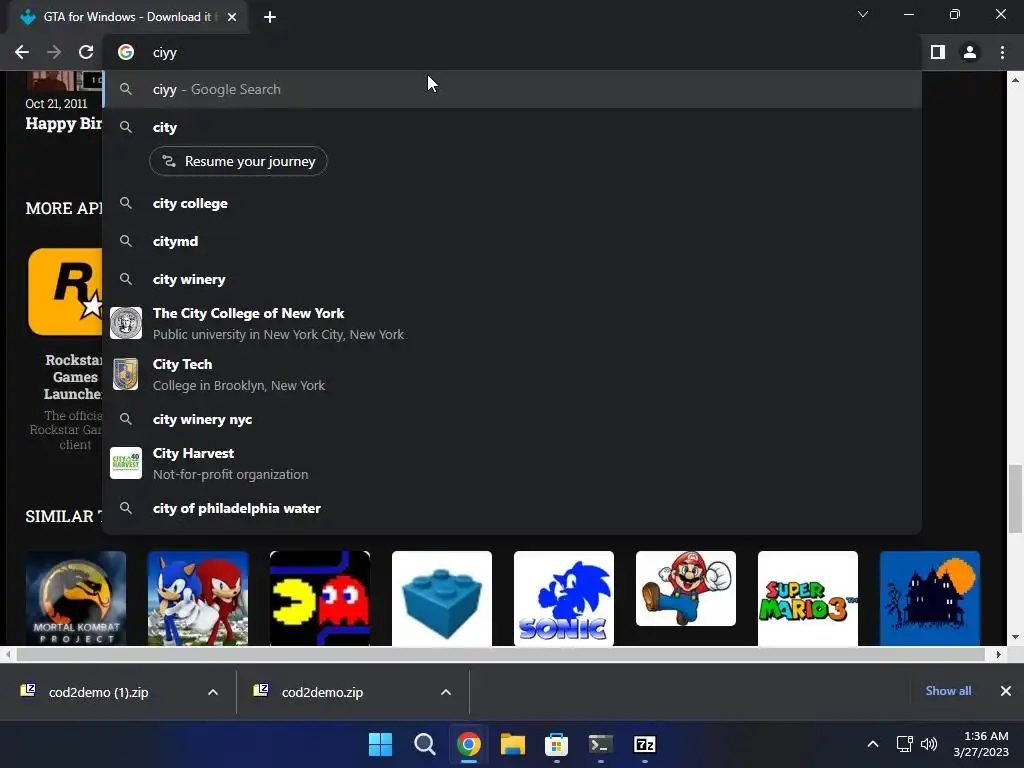Click the network status tray icon
This screenshot has width=1024, height=768.
pos(904,744)
